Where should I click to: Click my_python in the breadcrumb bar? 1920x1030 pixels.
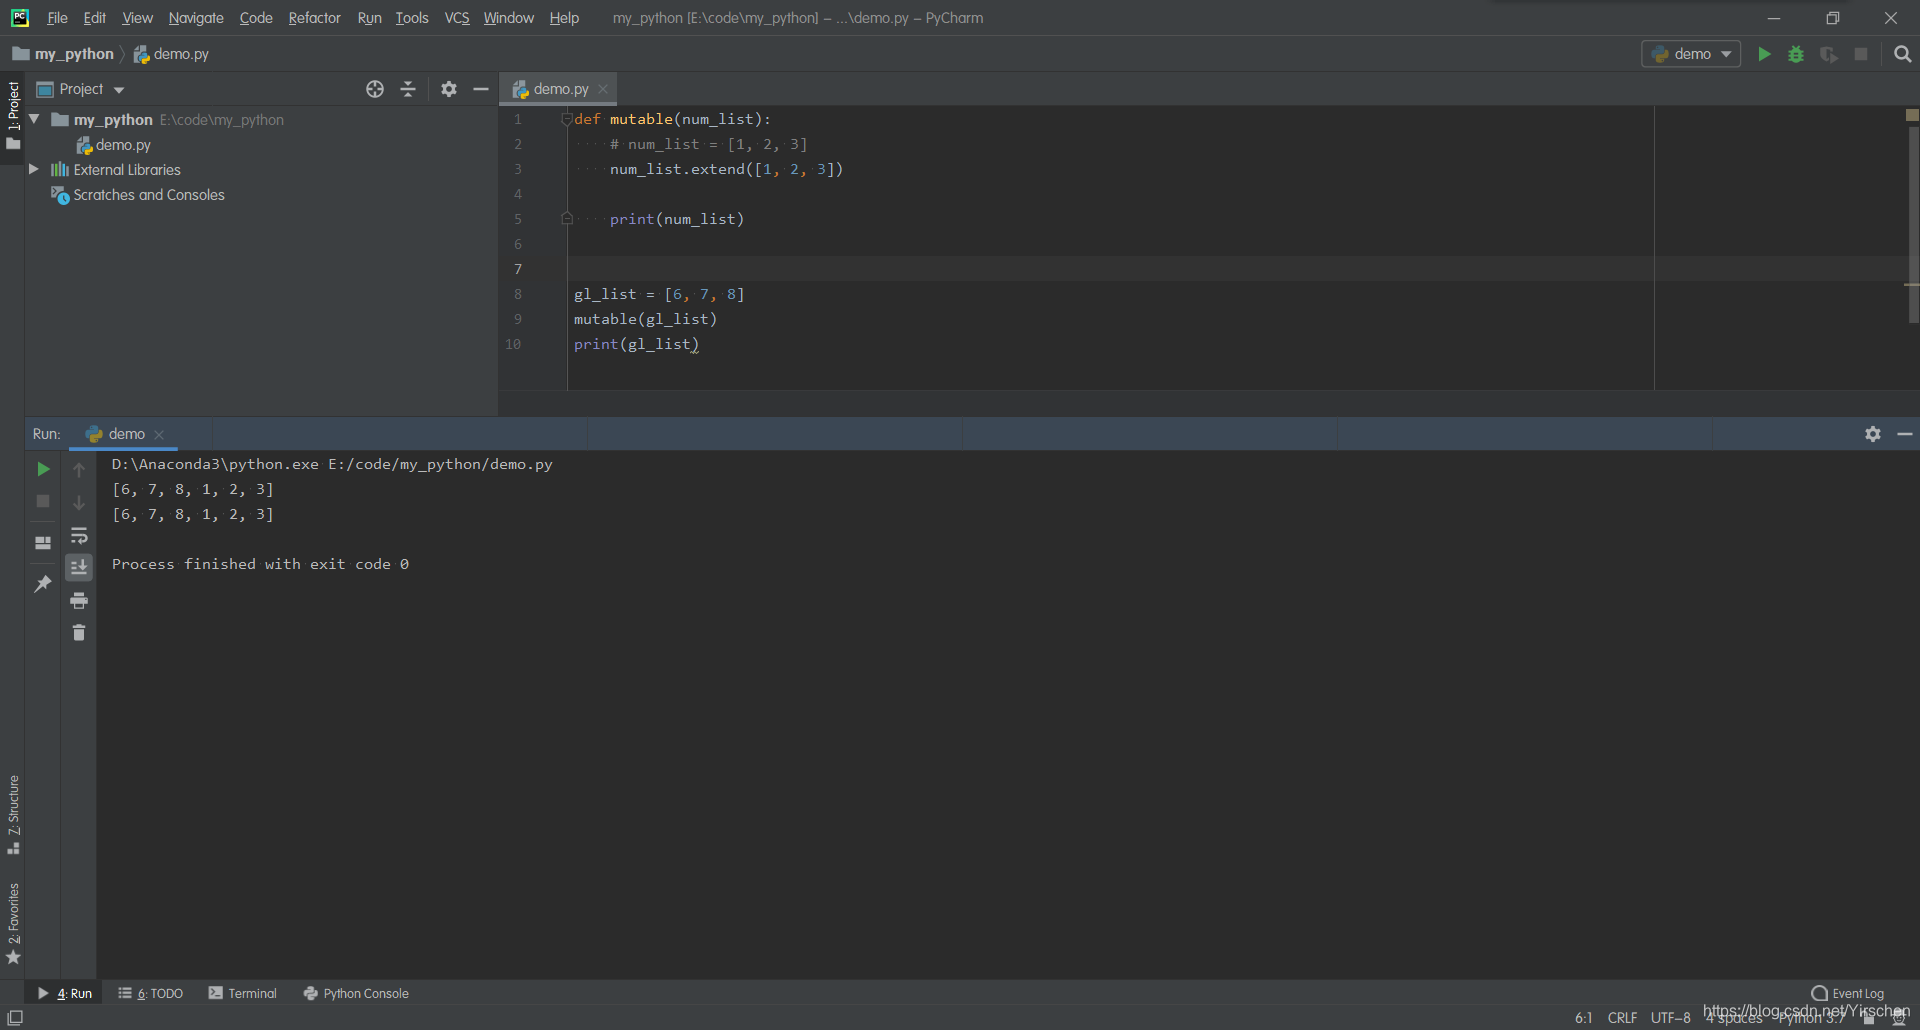63,54
